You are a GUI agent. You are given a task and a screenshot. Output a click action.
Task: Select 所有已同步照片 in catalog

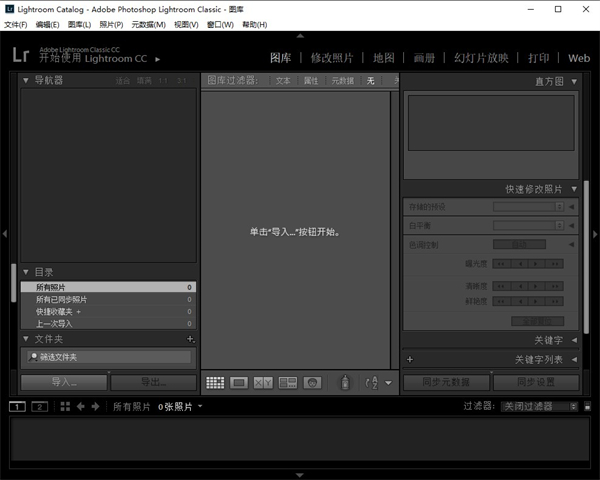point(109,299)
